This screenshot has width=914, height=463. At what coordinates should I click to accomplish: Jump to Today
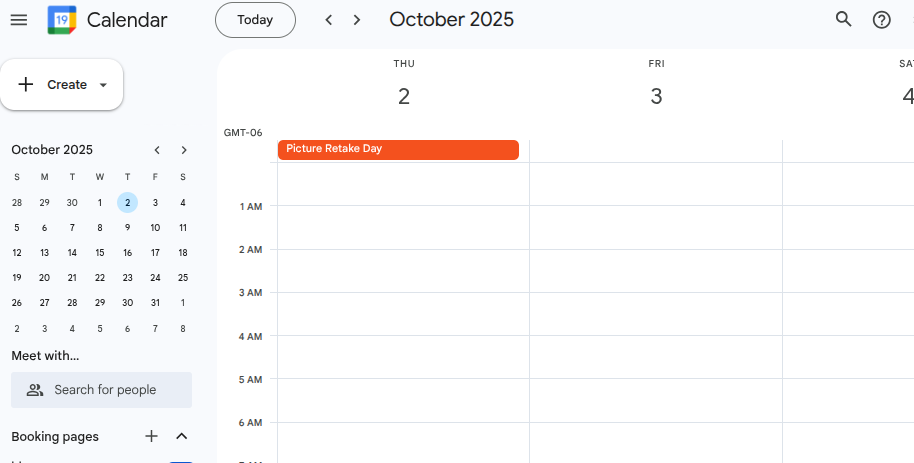click(255, 20)
